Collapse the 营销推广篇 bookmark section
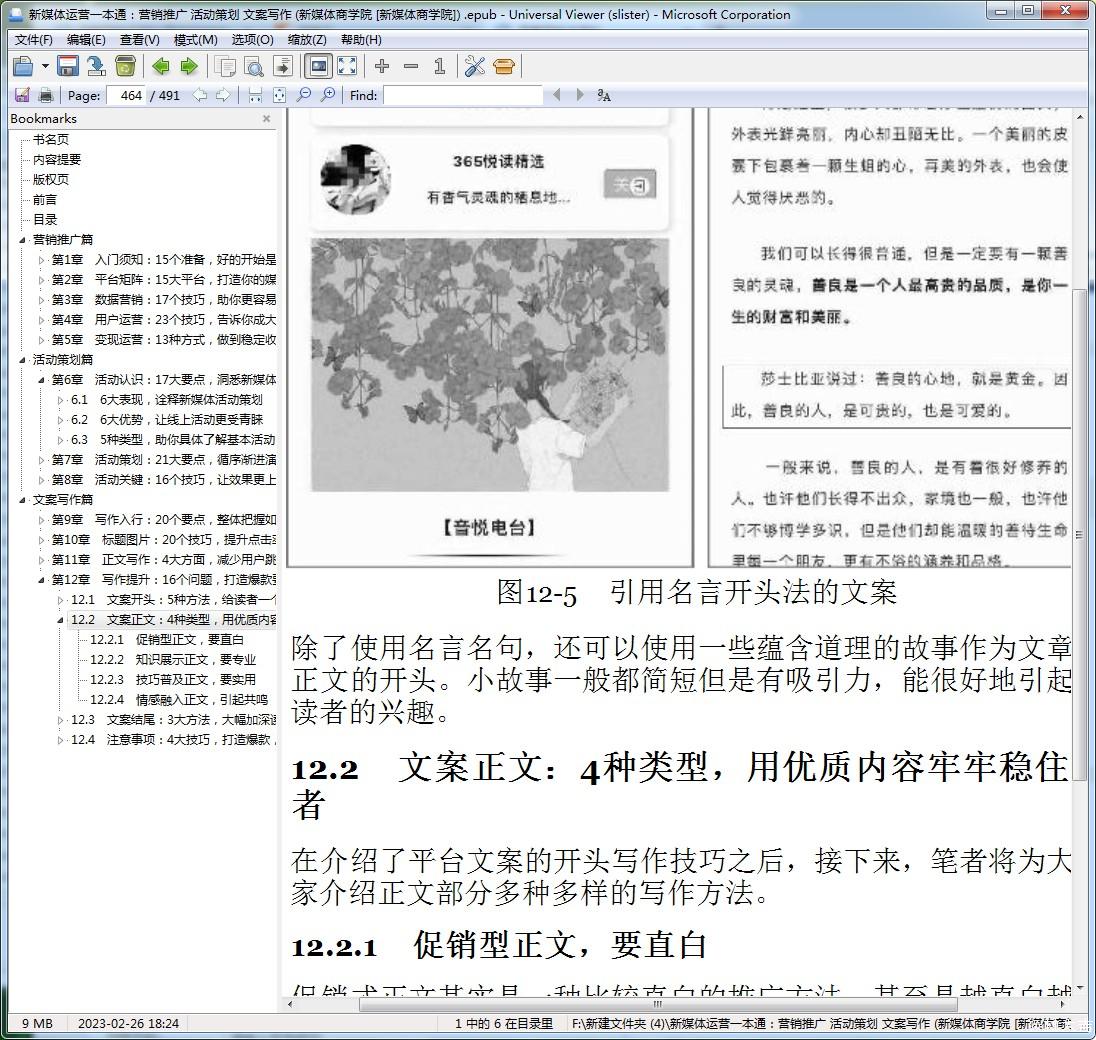The height and width of the screenshot is (1040, 1096). pos(23,240)
